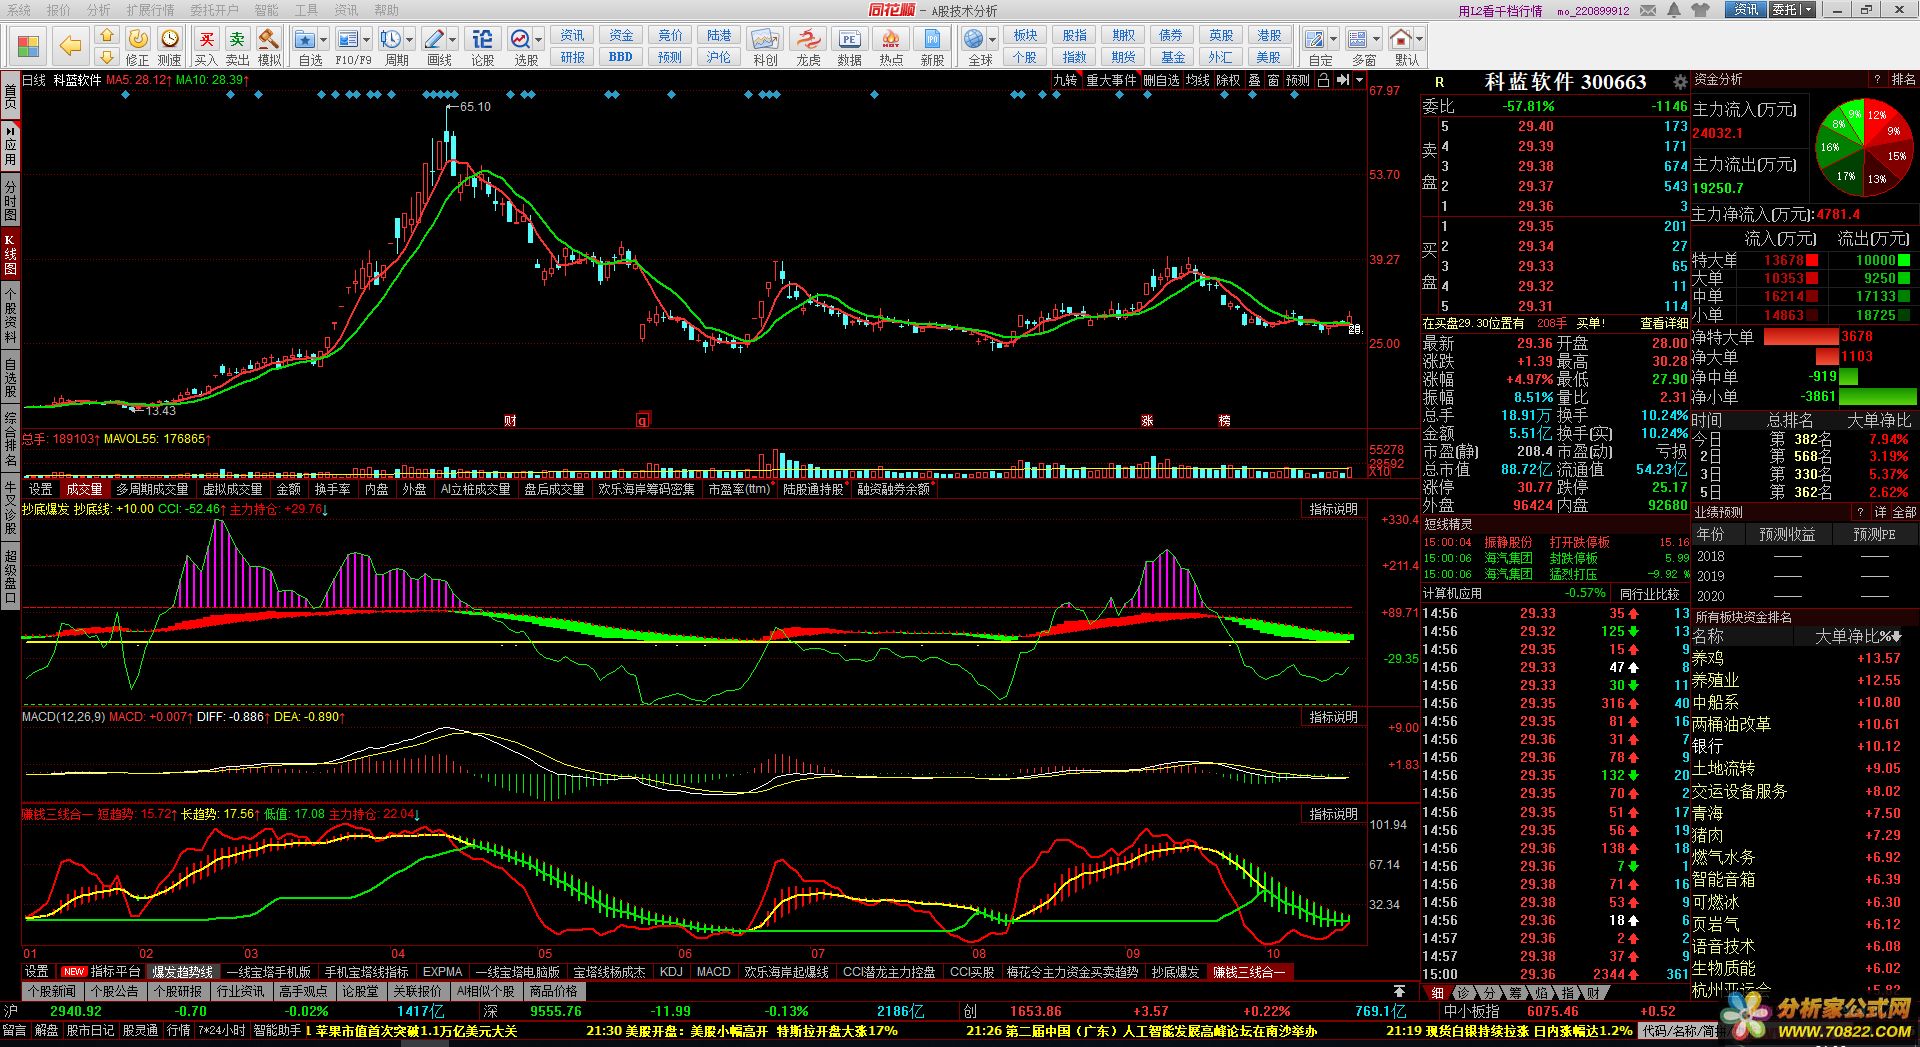This screenshot has height=1047, width=1920.
Task: Click 个股新闻 news button
Action: pyautogui.click(x=51, y=991)
